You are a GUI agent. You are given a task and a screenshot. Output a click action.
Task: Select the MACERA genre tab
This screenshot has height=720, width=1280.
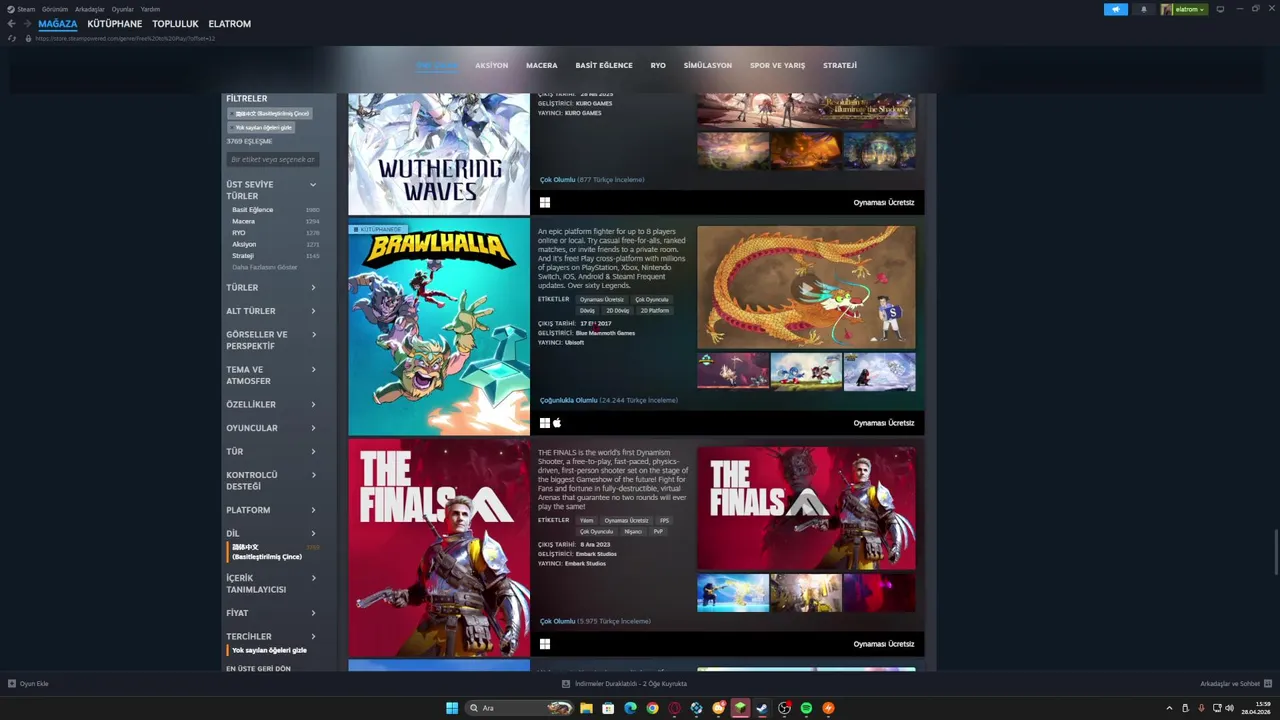(x=542, y=65)
